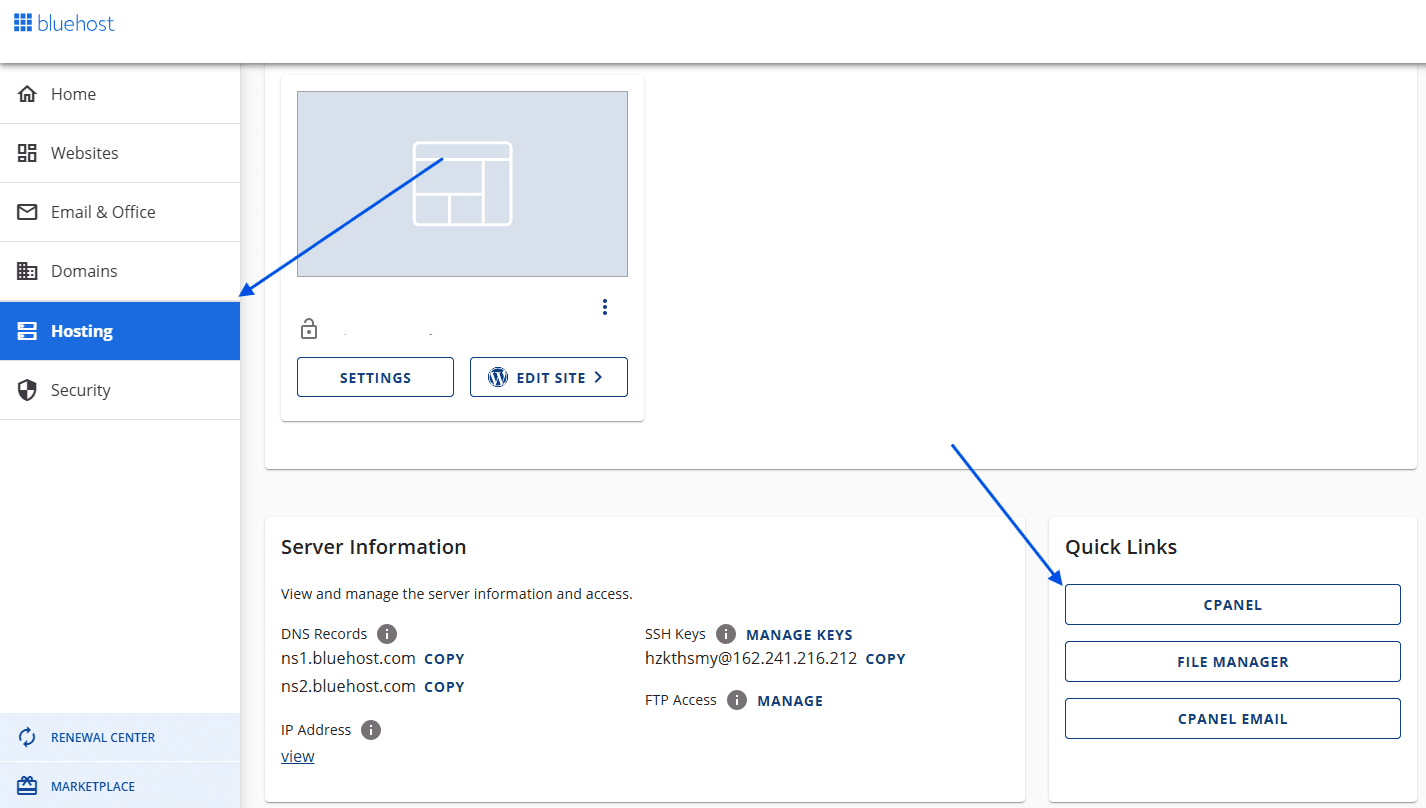
Task: Go to Email & Office
Action: (x=120, y=212)
